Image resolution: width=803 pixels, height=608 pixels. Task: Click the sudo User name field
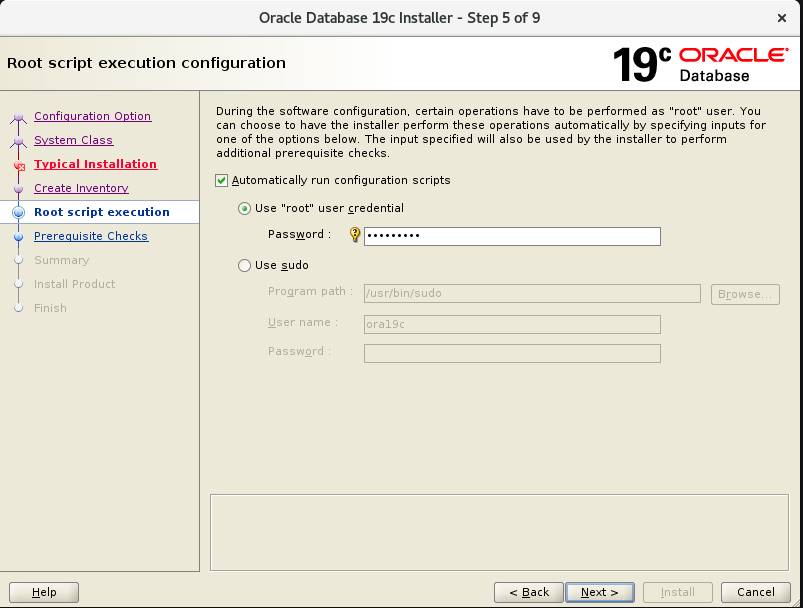(512, 324)
